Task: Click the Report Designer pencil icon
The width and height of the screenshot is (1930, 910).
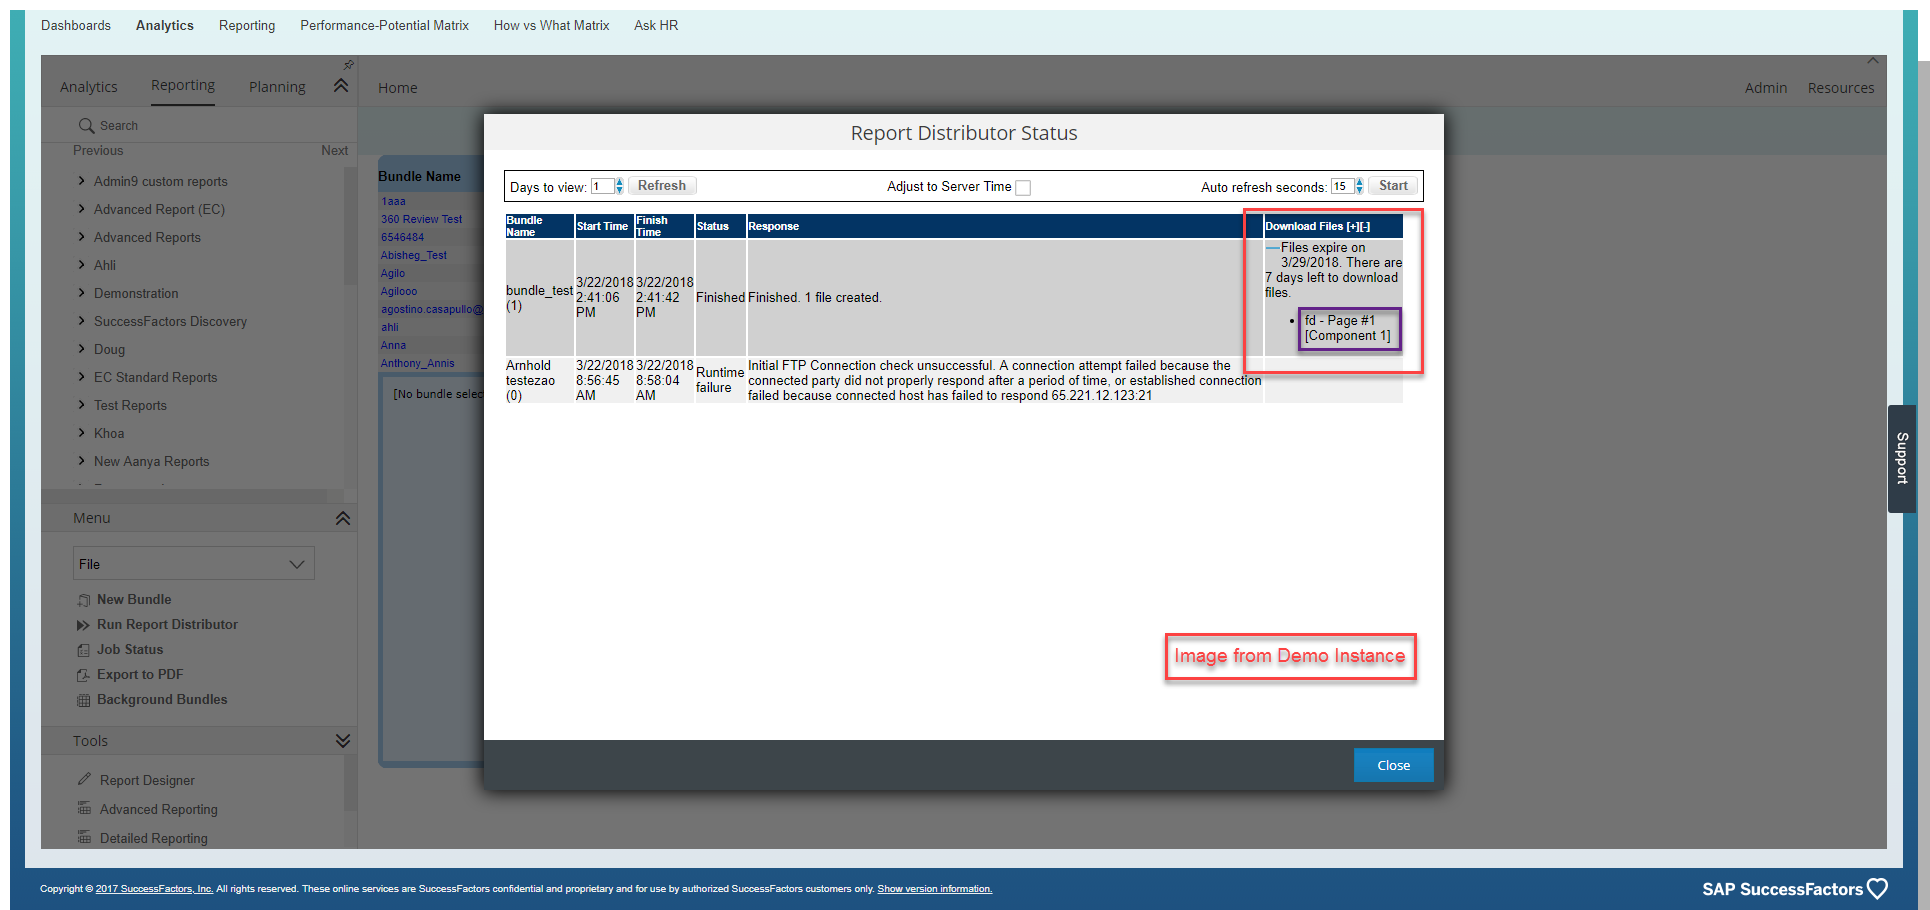Action: 85,779
